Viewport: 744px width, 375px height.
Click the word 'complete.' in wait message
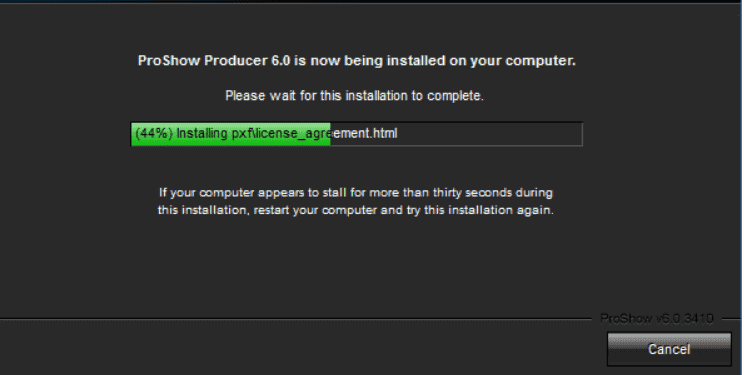pos(455,96)
